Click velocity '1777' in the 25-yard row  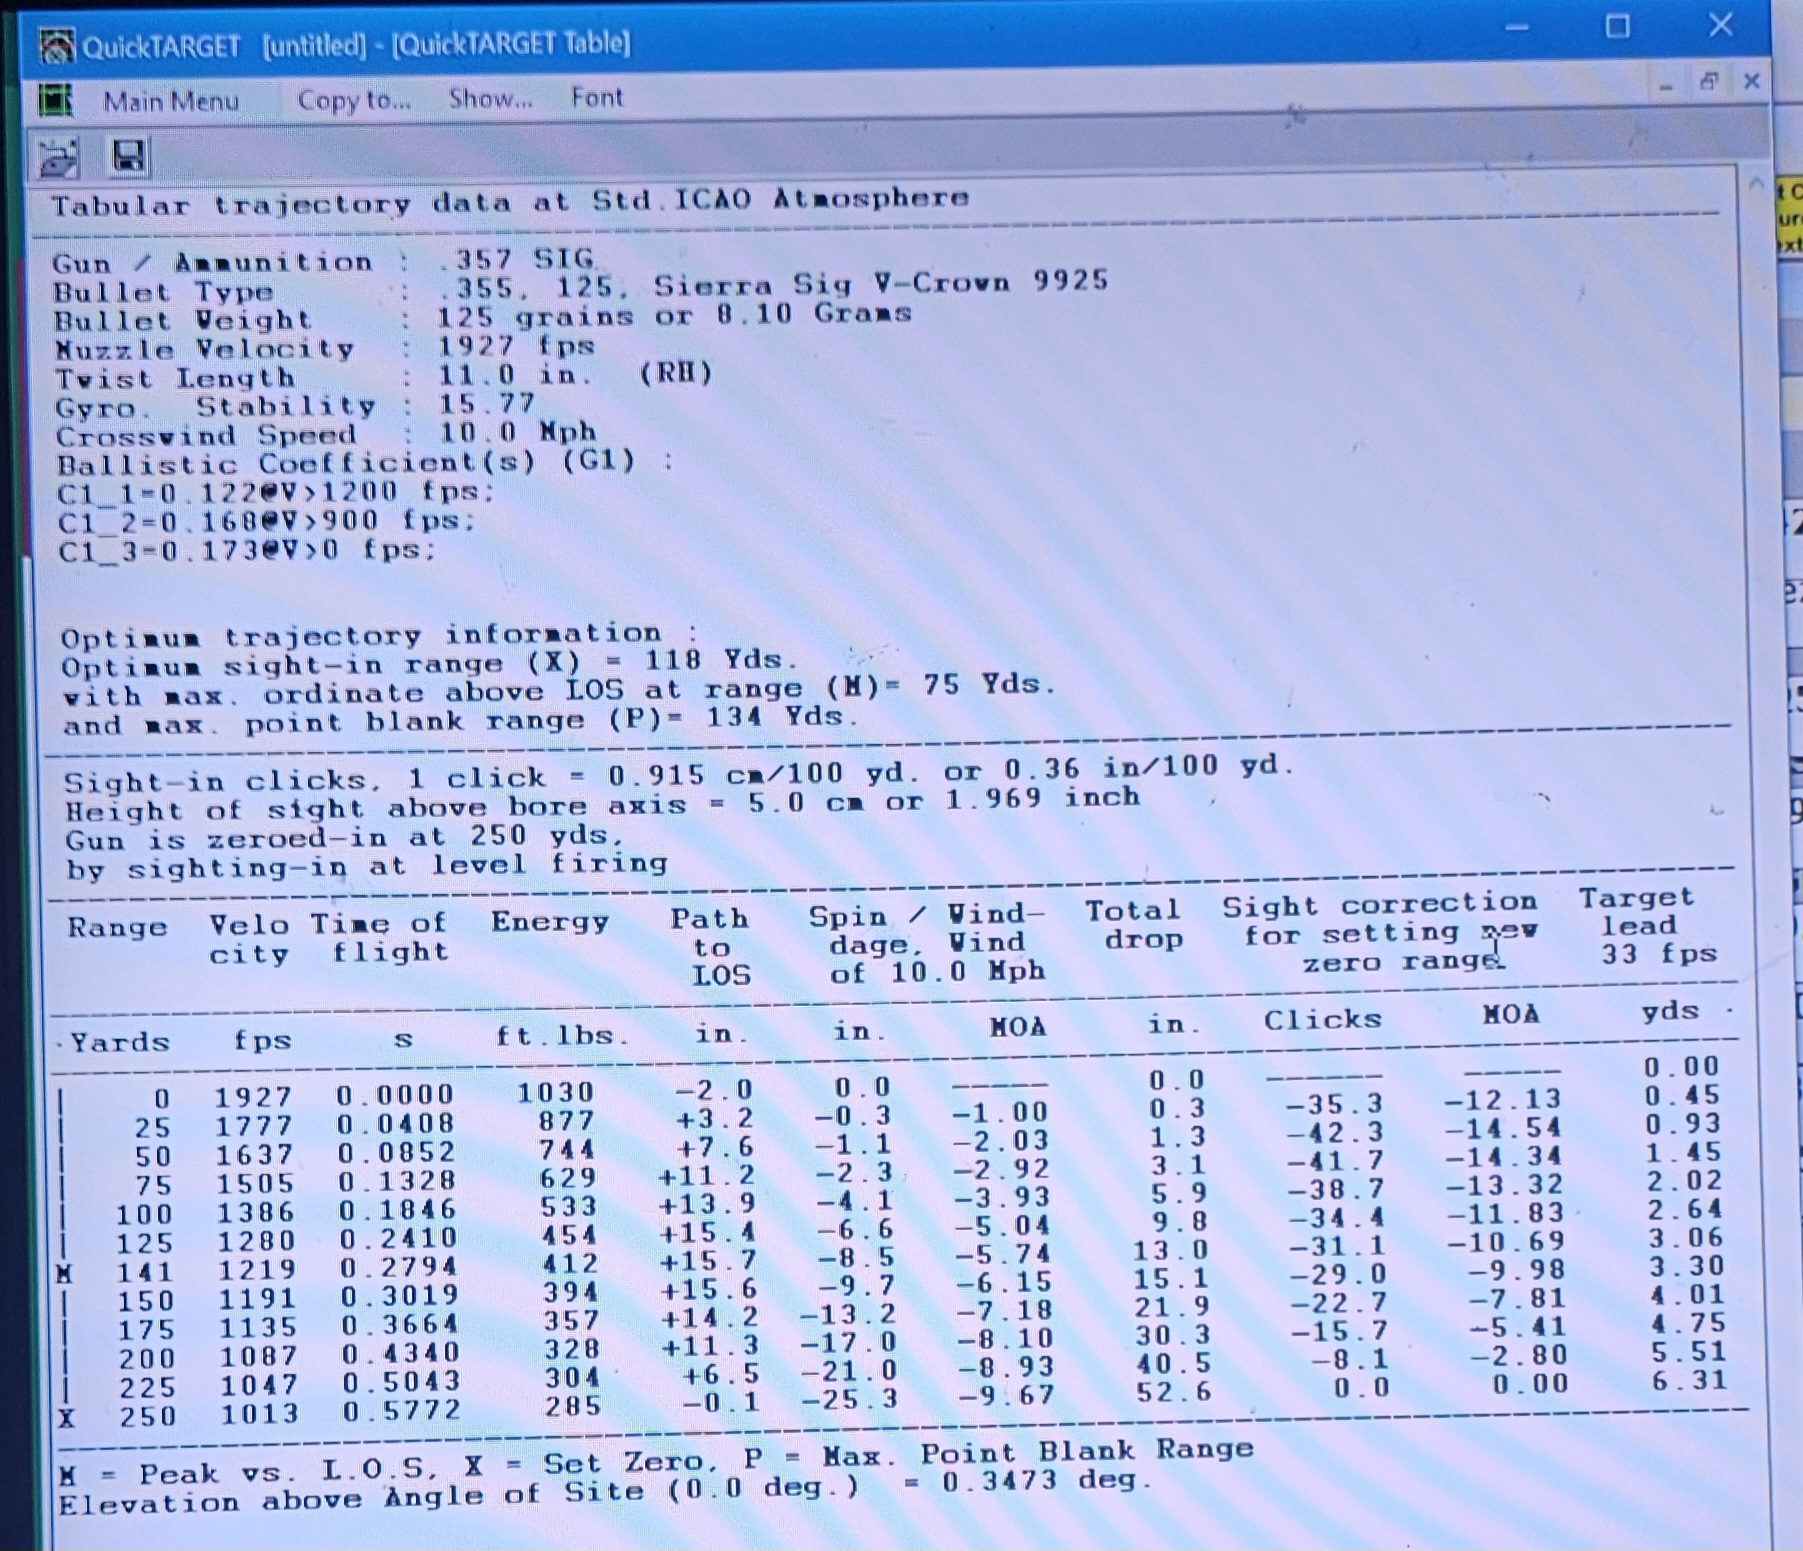click(254, 1126)
